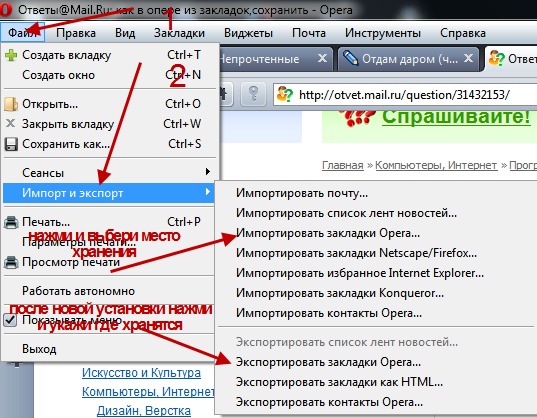Click the Opera logo in the title bar
This screenshot has height=418, width=537.
5,10
